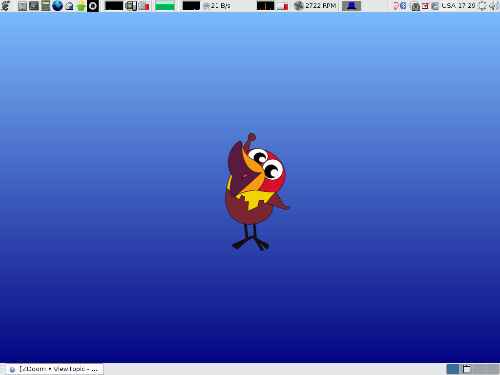The image size is (500, 375).
Task: Open the volume speaker control
Action: pyautogui.click(x=494, y=6)
